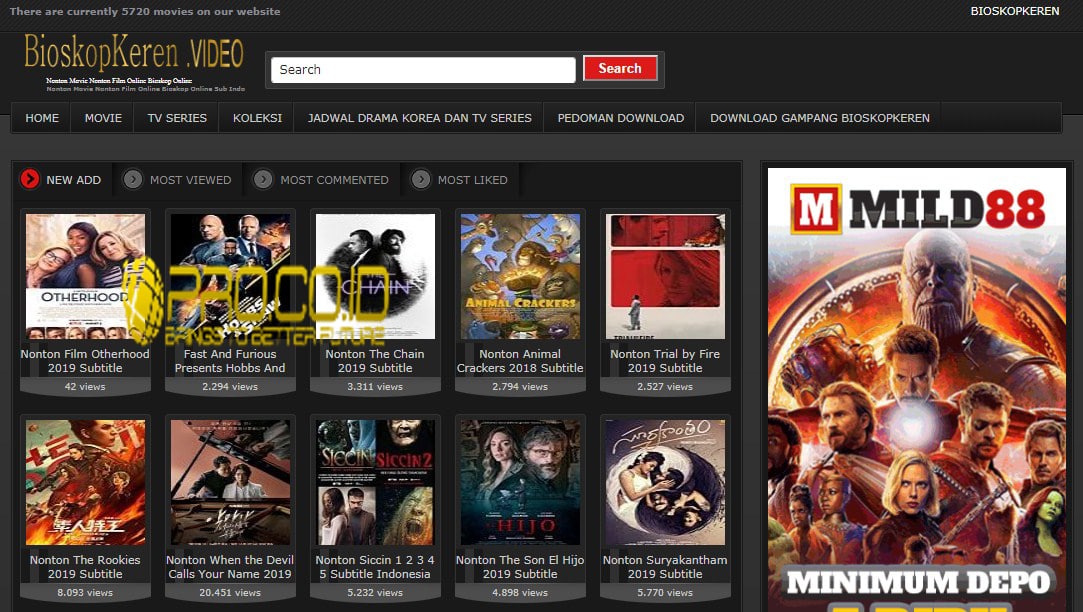This screenshot has width=1083, height=612.
Task: Click the arrow icon beside MOST COMMENTED
Action: click(262, 179)
